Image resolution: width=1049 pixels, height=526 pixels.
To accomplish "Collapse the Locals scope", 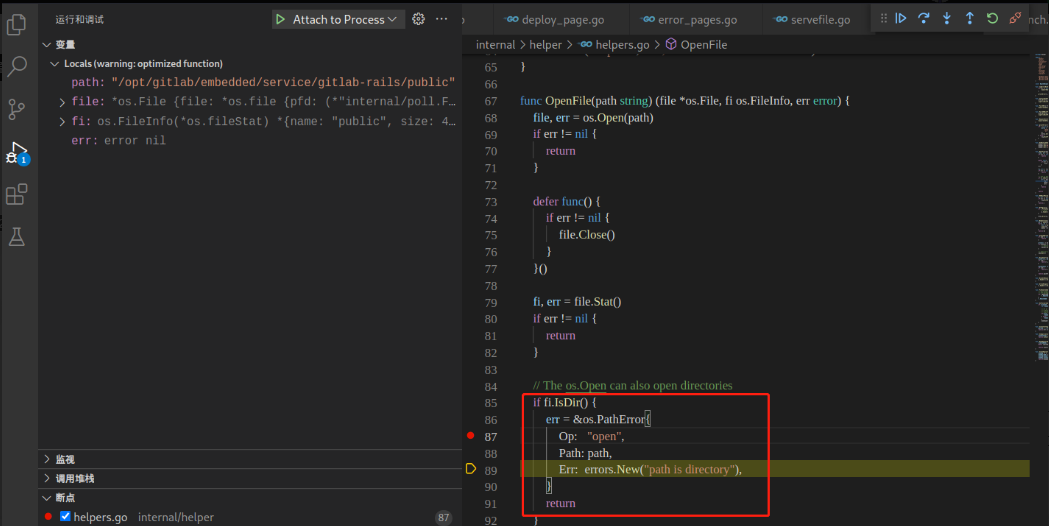I will pos(55,64).
